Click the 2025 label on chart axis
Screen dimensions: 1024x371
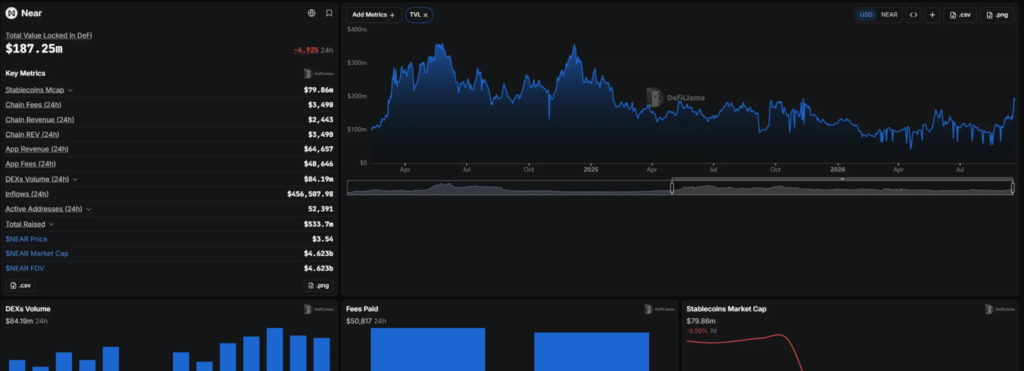(x=590, y=169)
